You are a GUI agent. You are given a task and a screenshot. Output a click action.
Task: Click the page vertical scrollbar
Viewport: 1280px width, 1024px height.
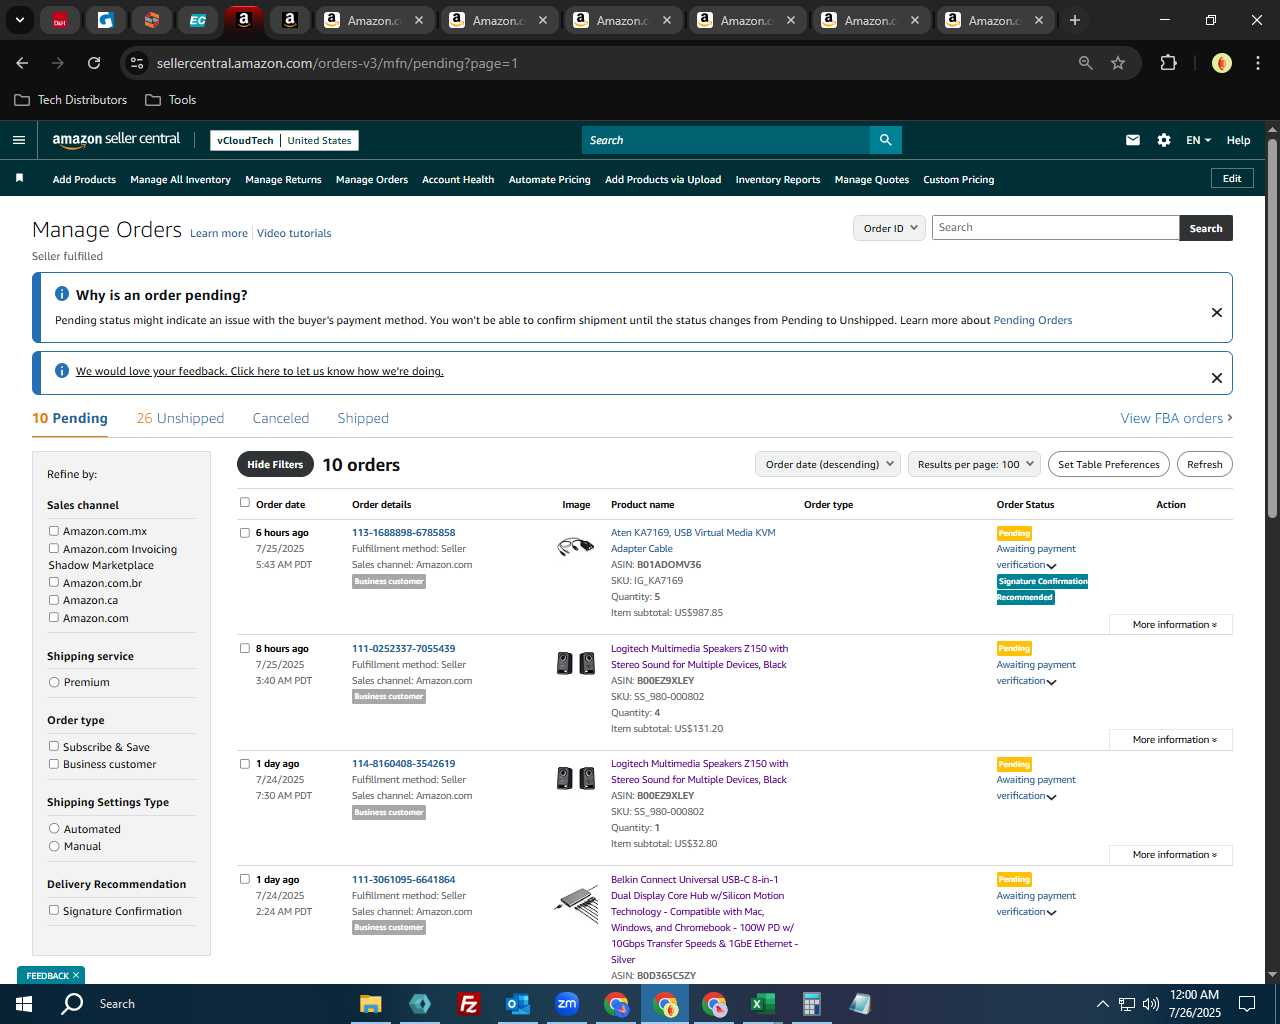[x=1272, y=330]
